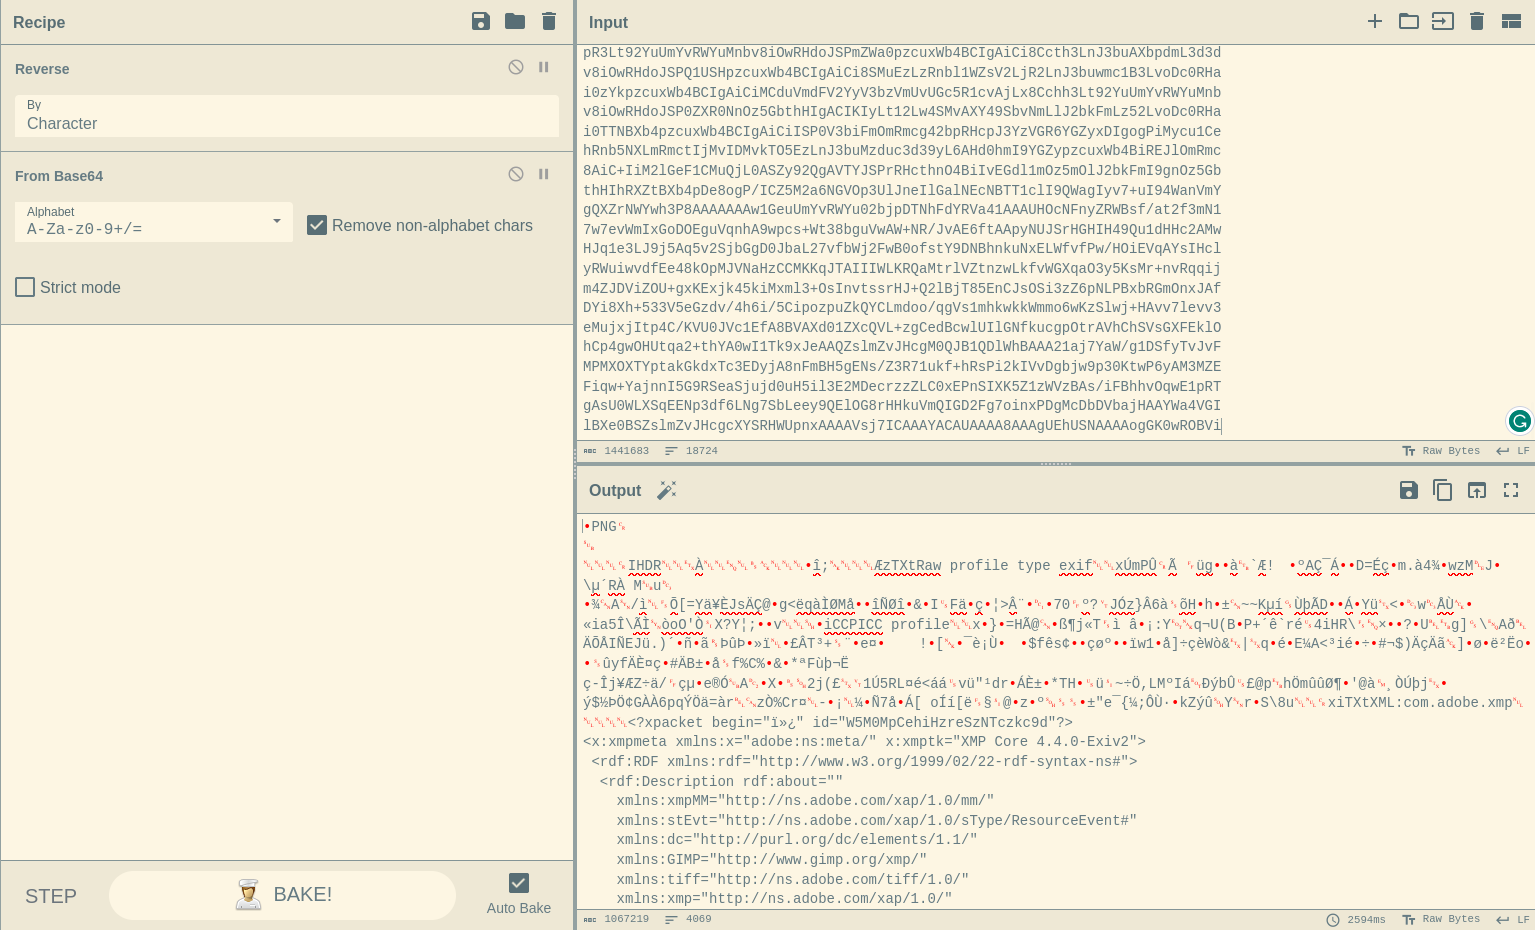The width and height of the screenshot is (1535, 930).
Task: Uncheck Remove non-alphabet chars
Action: (x=317, y=225)
